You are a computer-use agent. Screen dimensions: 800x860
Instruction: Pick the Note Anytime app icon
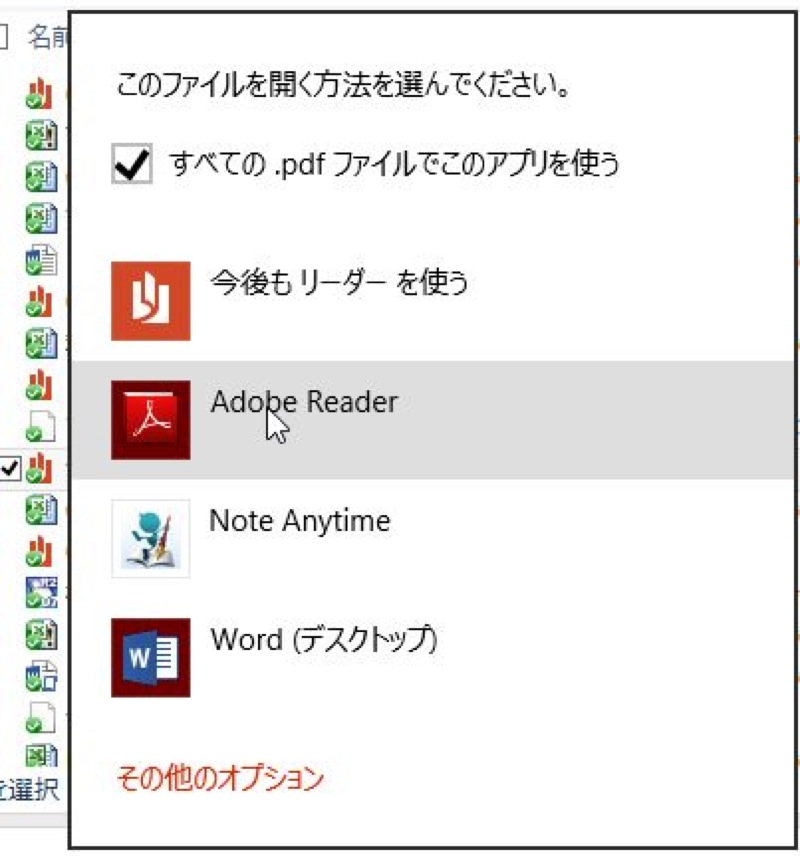151,538
